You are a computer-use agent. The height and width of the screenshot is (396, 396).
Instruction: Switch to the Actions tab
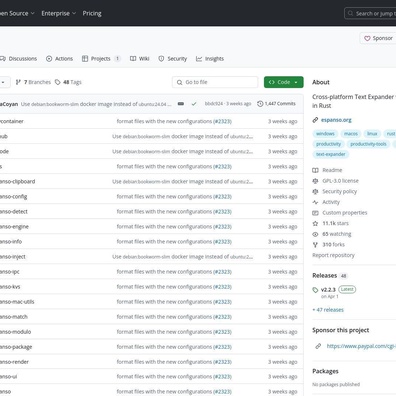59,59
